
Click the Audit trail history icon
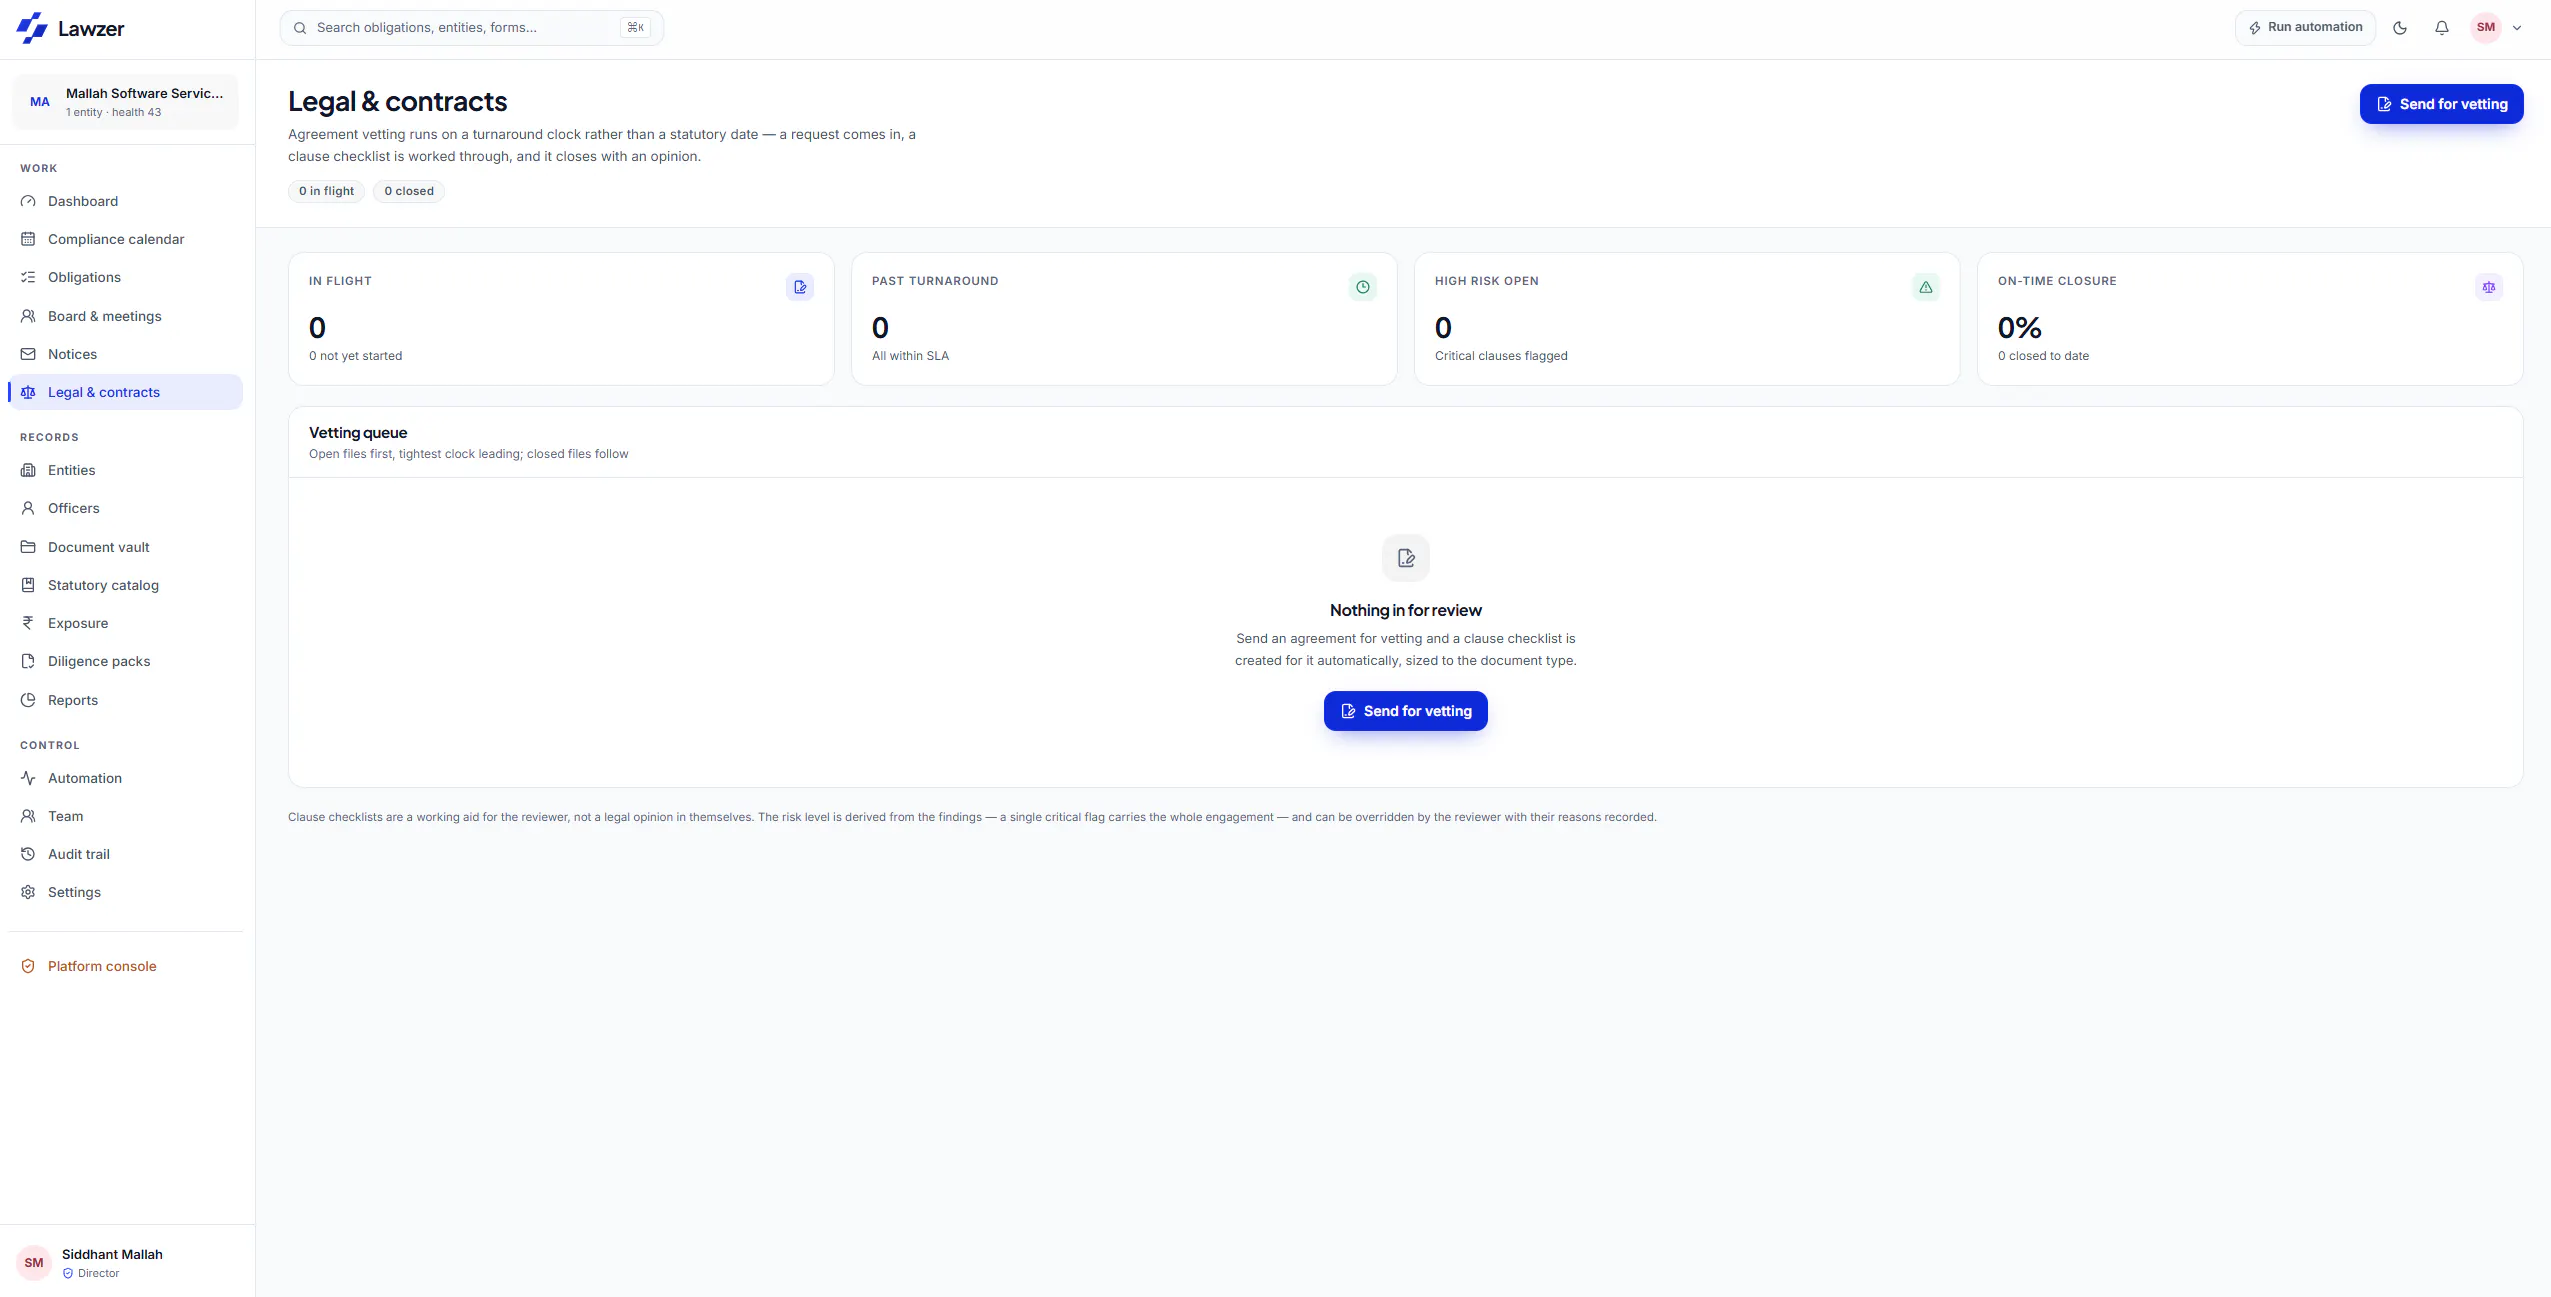coord(28,854)
